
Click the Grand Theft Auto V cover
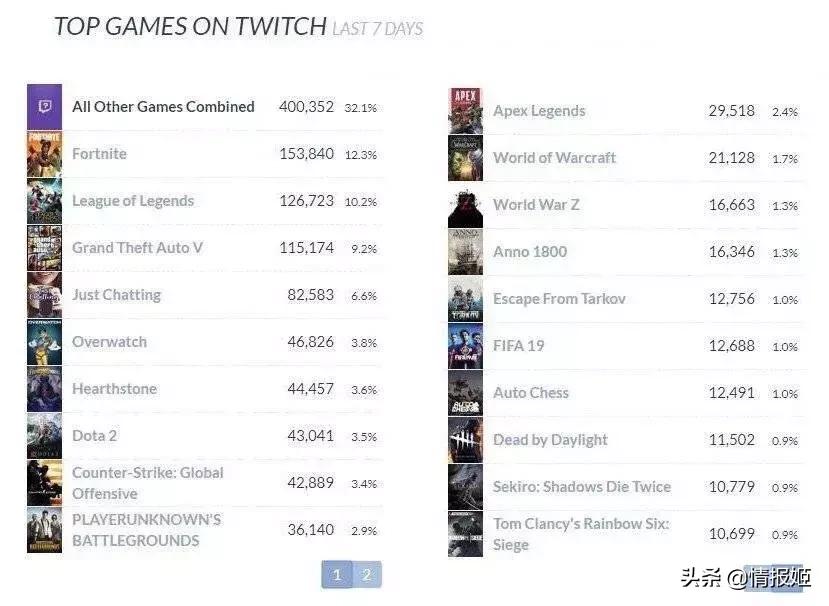click(44, 248)
